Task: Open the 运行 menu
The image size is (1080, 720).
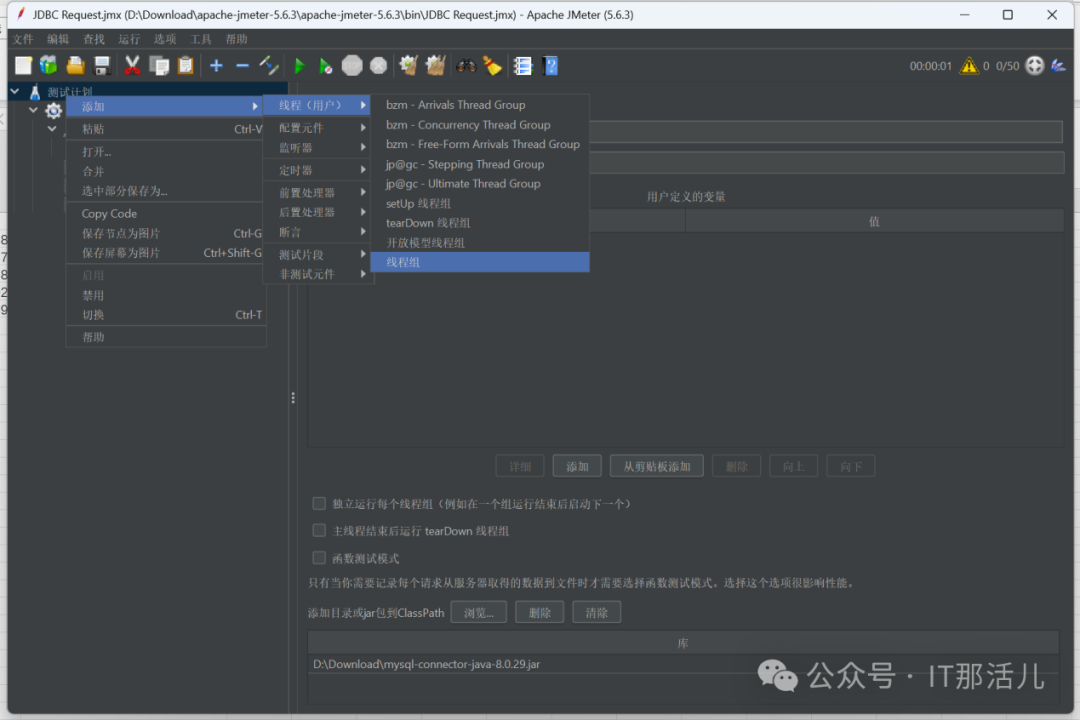Action: [129, 39]
